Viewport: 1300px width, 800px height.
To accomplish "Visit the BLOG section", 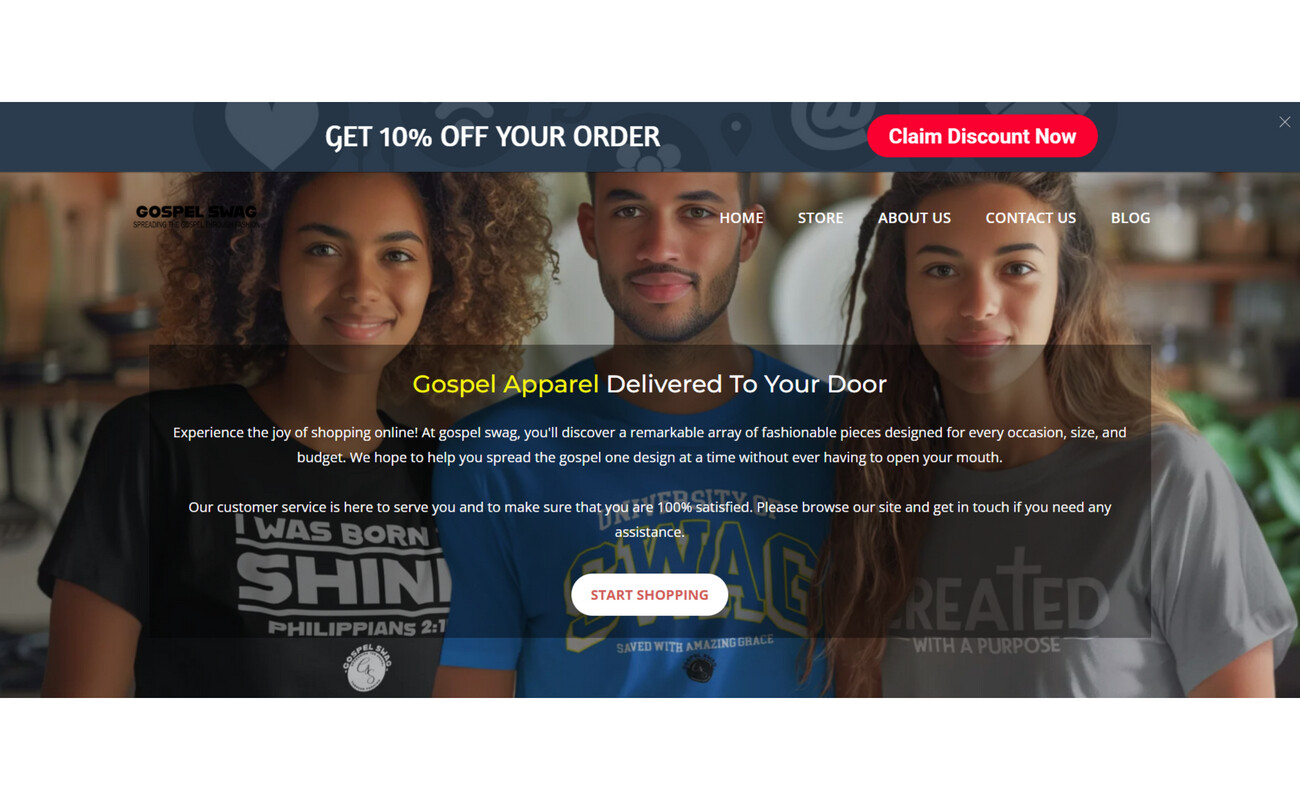I will tap(1130, 218).
